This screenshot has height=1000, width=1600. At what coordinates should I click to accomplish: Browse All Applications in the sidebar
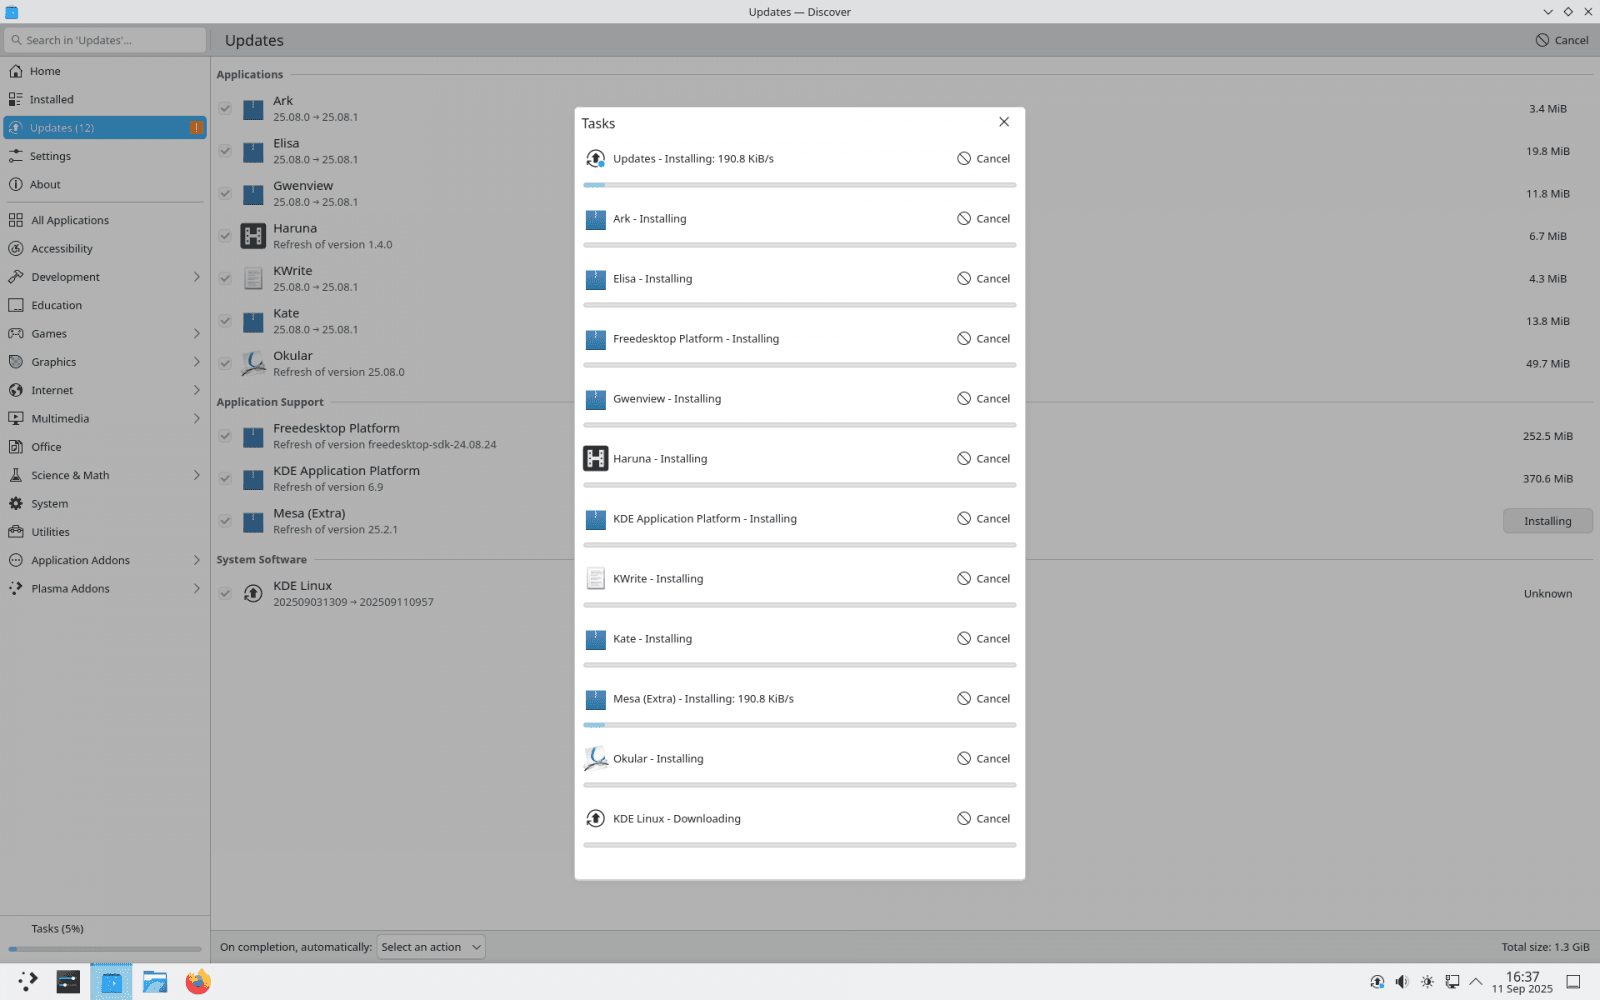point(105,220)
